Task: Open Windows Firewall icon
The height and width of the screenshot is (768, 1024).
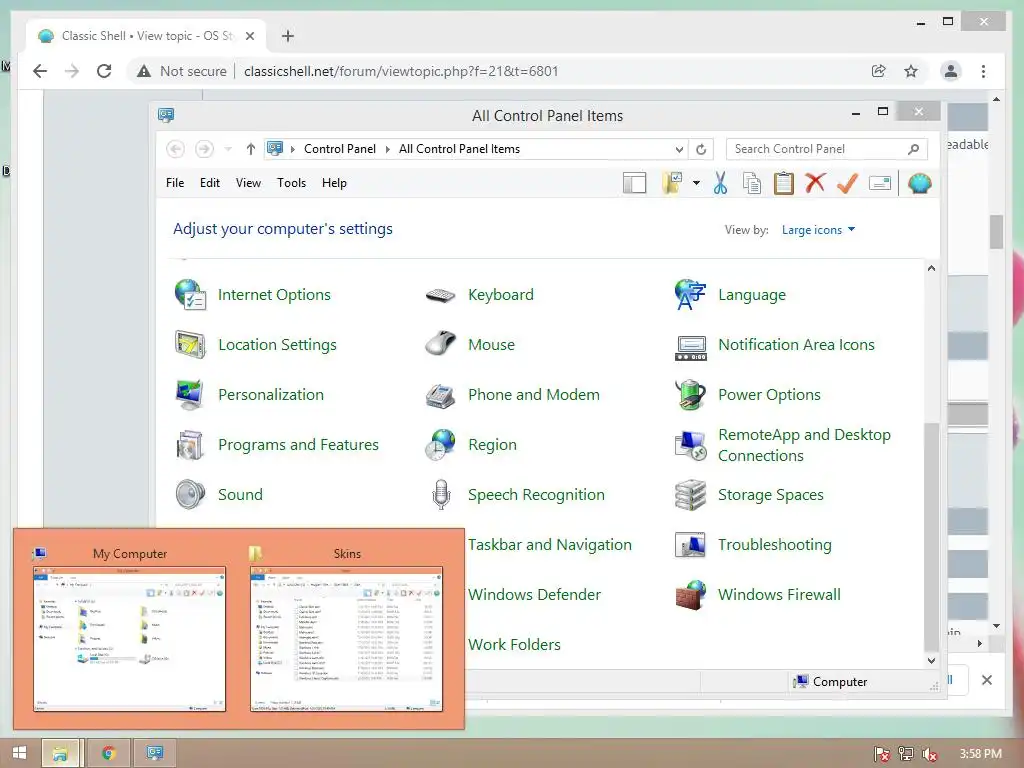Action: click(x=690, y=594)
